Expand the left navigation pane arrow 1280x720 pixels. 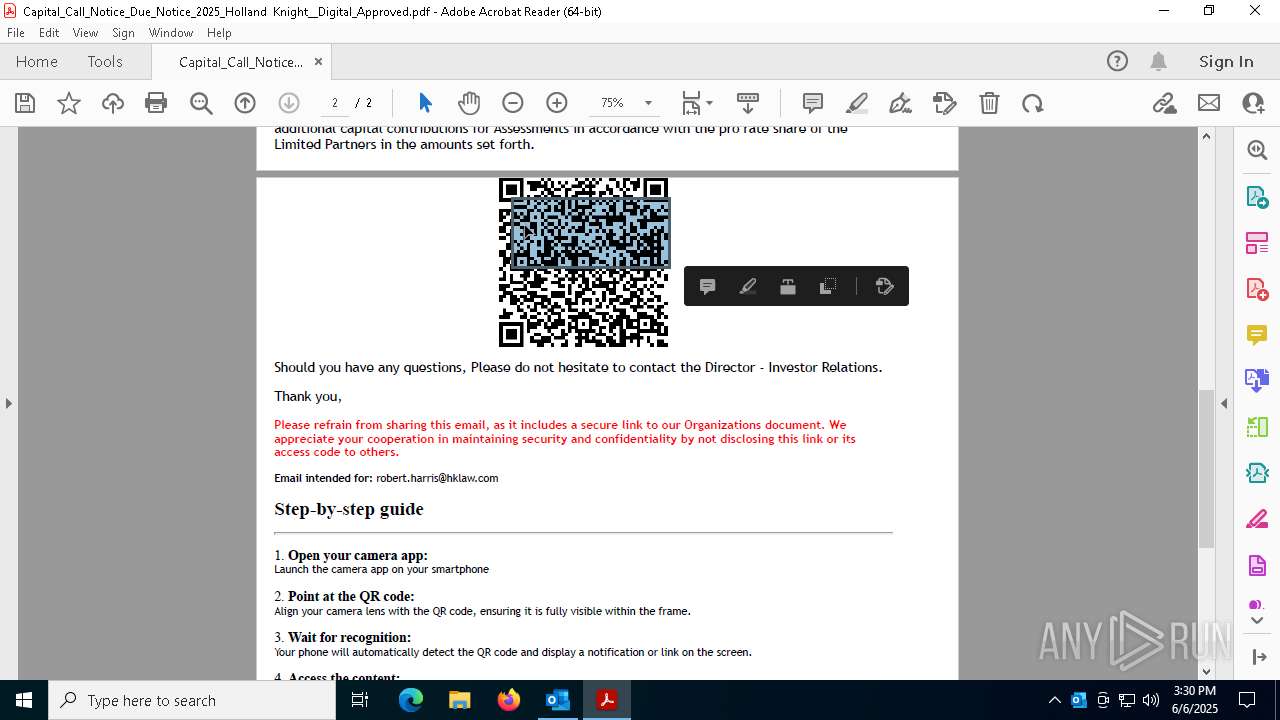8,403
